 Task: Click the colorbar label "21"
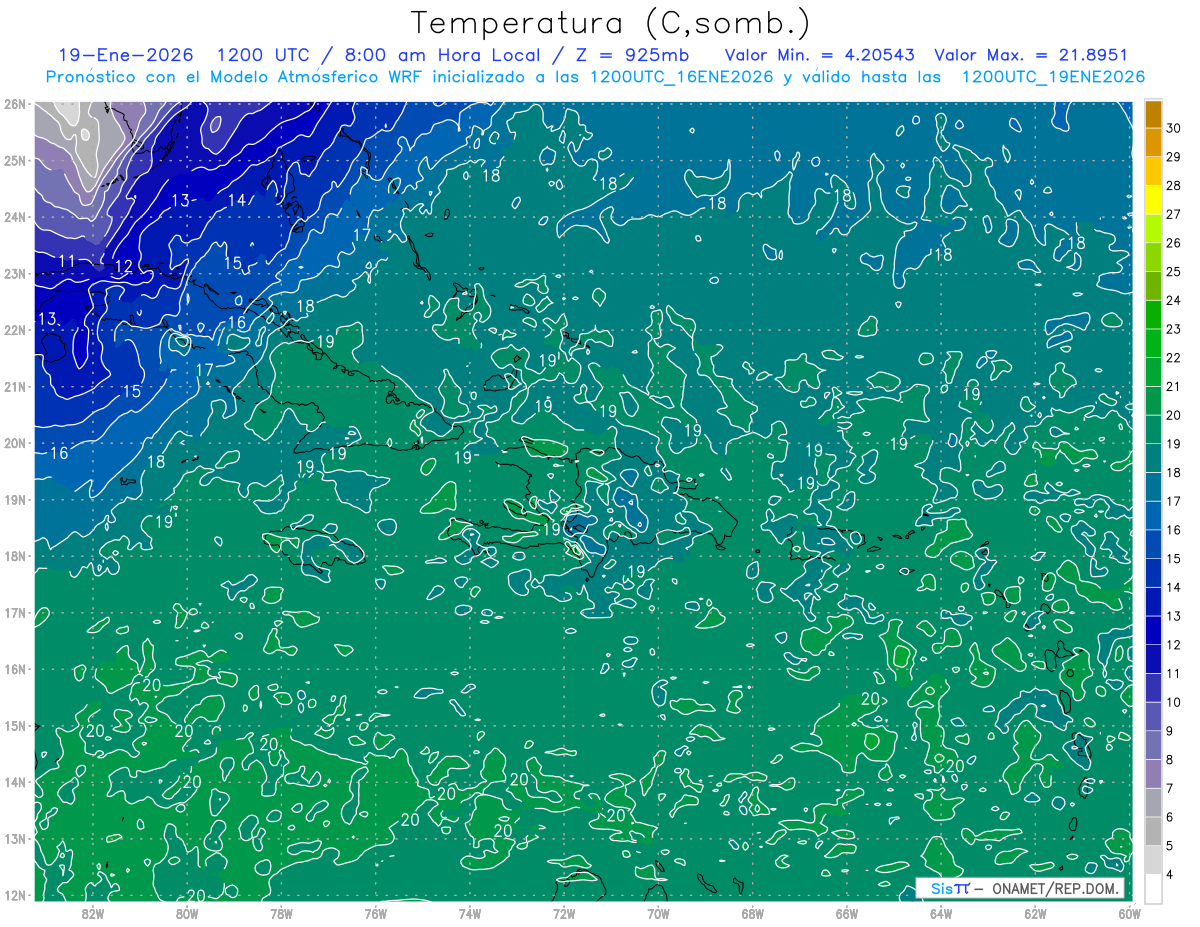[x=1174, y=387]
